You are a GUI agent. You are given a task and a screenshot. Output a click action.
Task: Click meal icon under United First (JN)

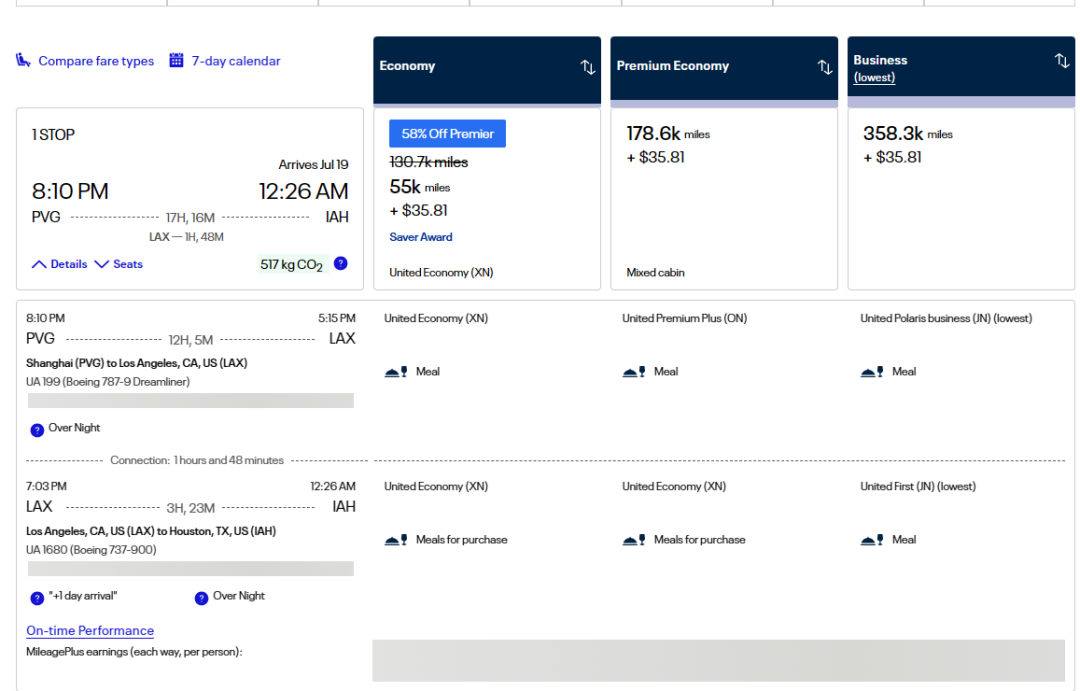pos(873,540)
